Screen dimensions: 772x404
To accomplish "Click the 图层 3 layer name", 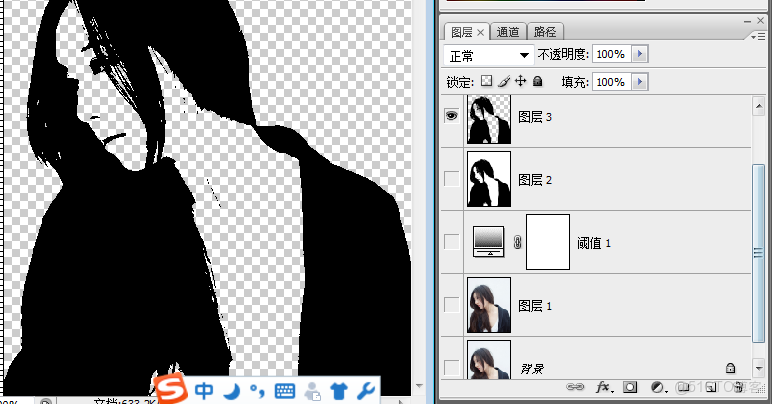I will pos(535,117).
